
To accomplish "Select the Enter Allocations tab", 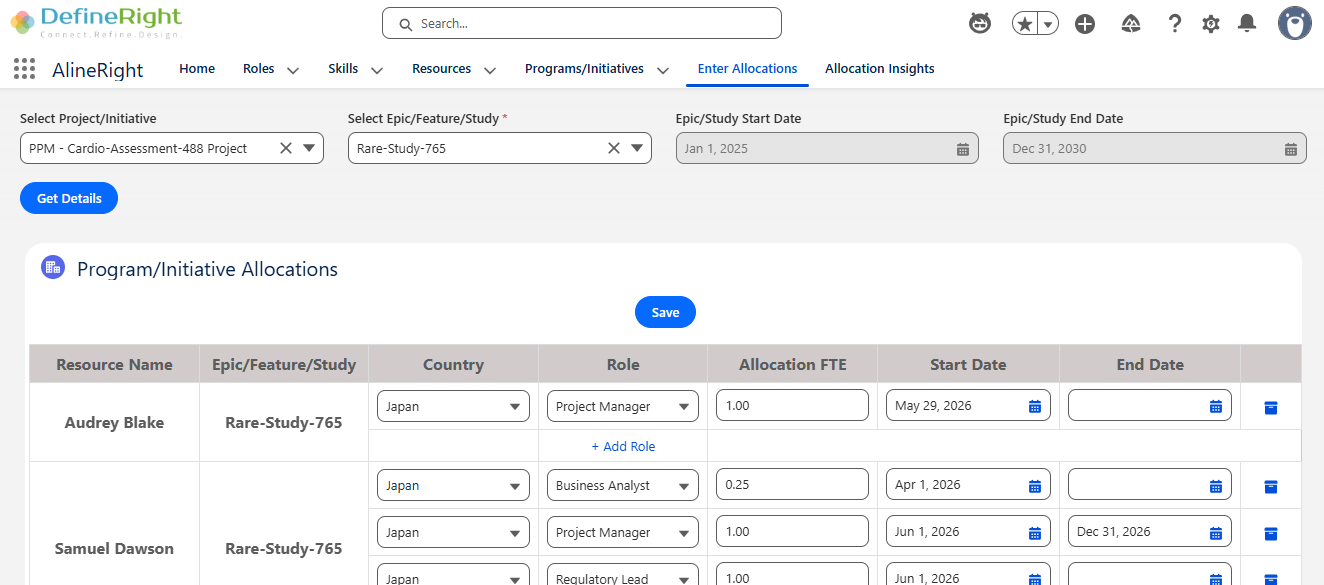I will click(x=747, y=69).
